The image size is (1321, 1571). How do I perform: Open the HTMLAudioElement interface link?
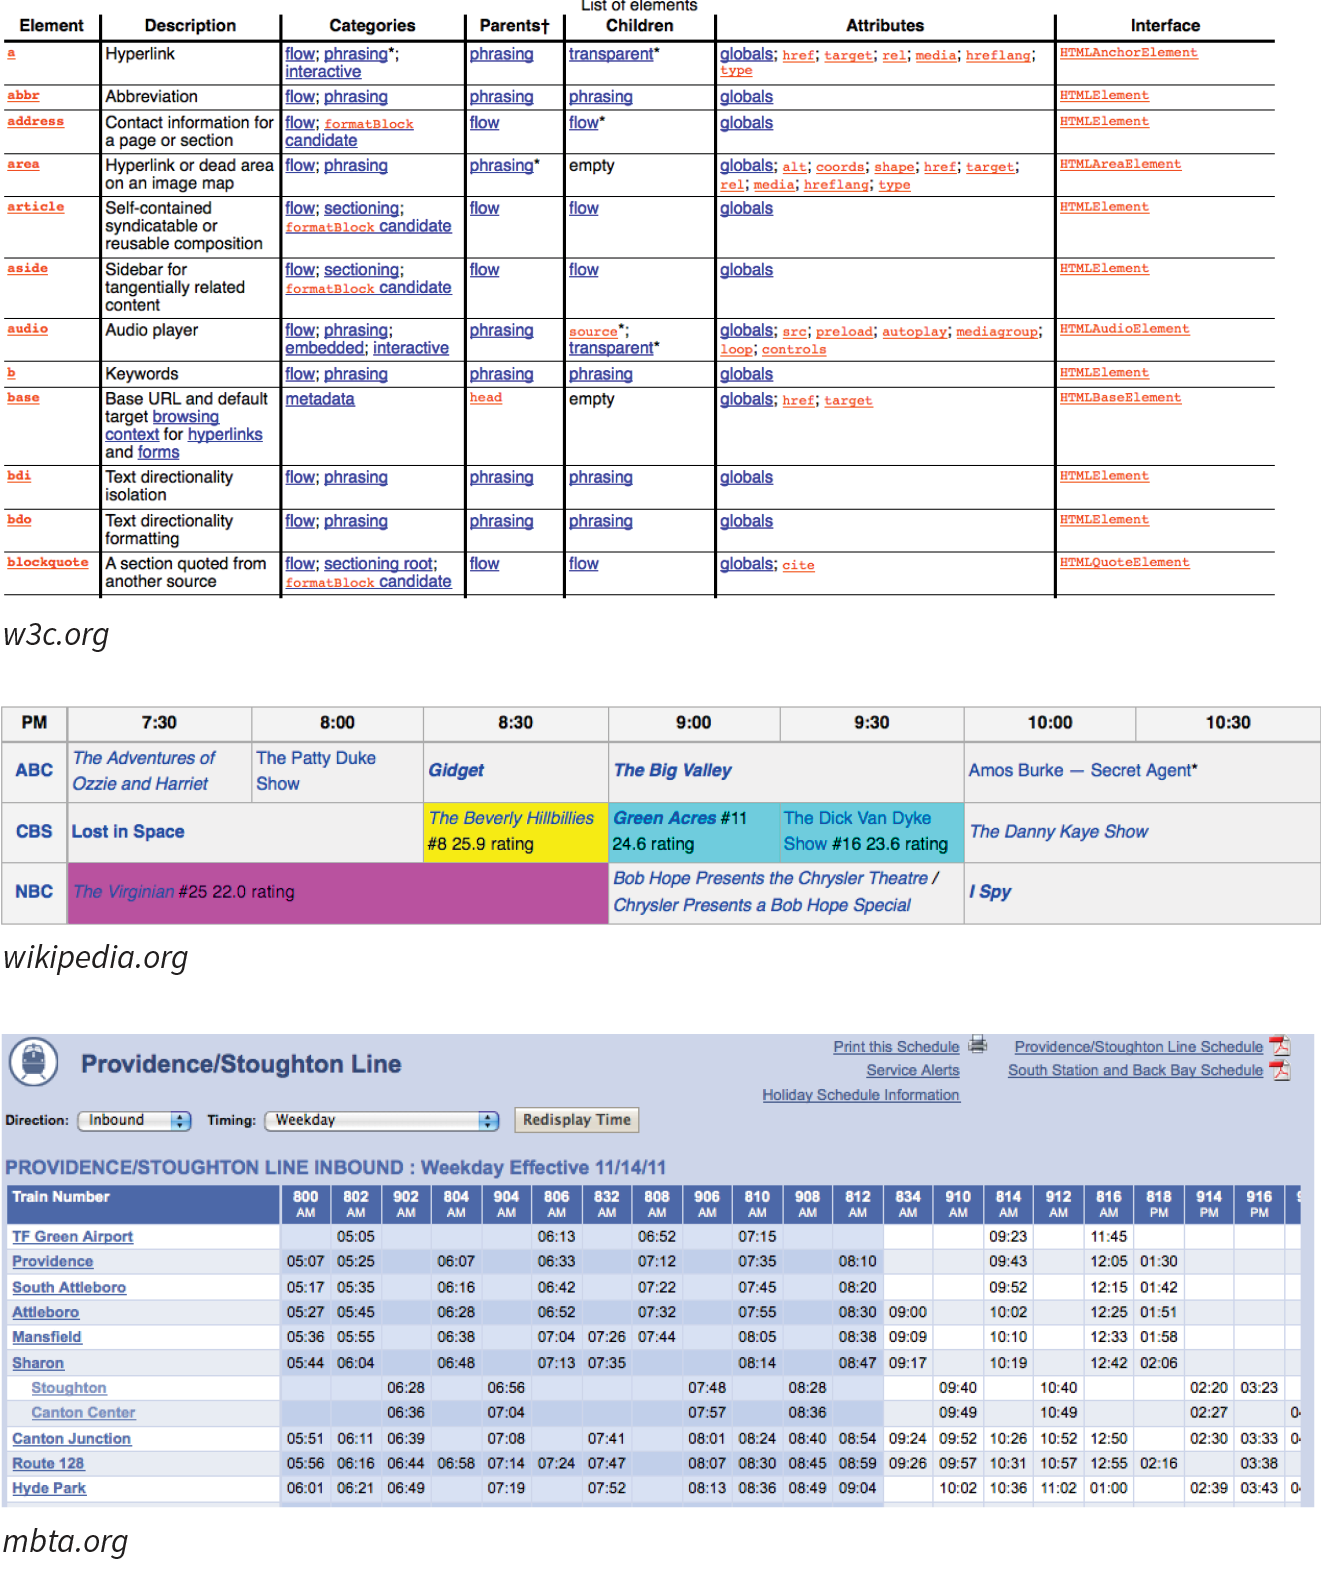[1124, 329]
